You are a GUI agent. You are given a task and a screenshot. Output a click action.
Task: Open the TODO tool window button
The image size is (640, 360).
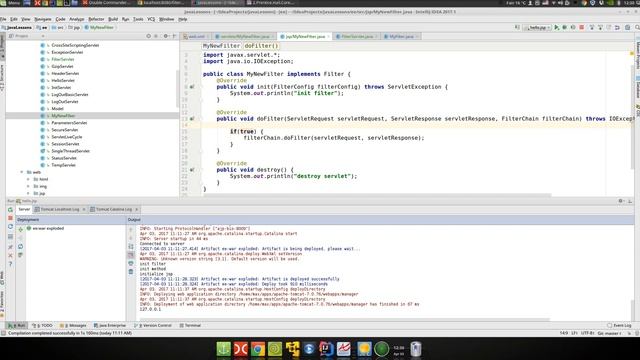coord(43,325)
